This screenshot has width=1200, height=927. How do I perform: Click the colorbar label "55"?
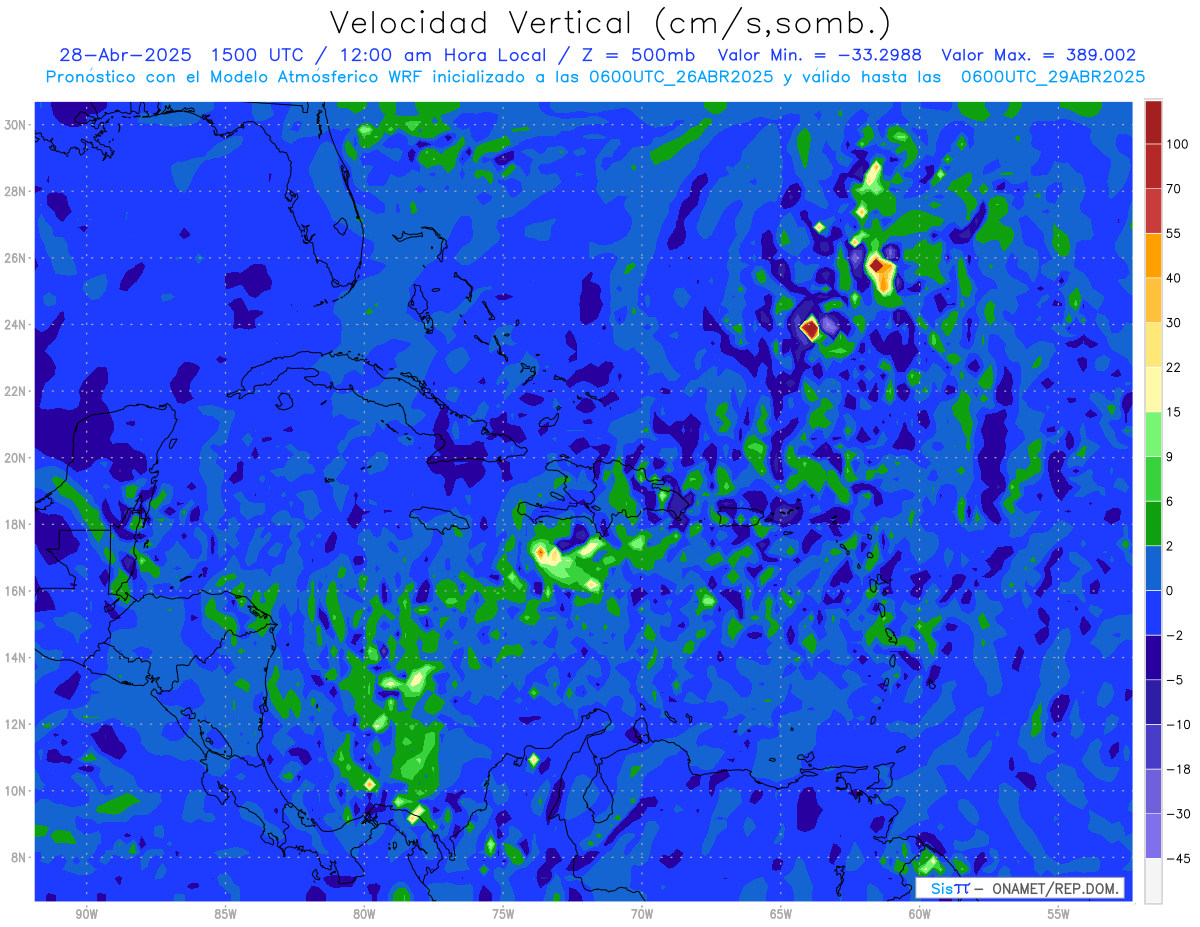pyautogui.click(x=1173, y=233)
